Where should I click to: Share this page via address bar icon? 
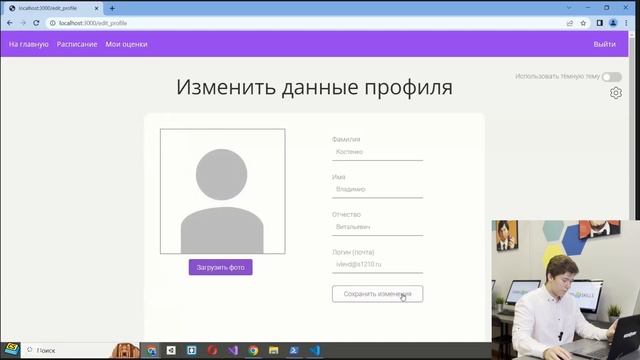pyautogui.click(x=570, y=23)
